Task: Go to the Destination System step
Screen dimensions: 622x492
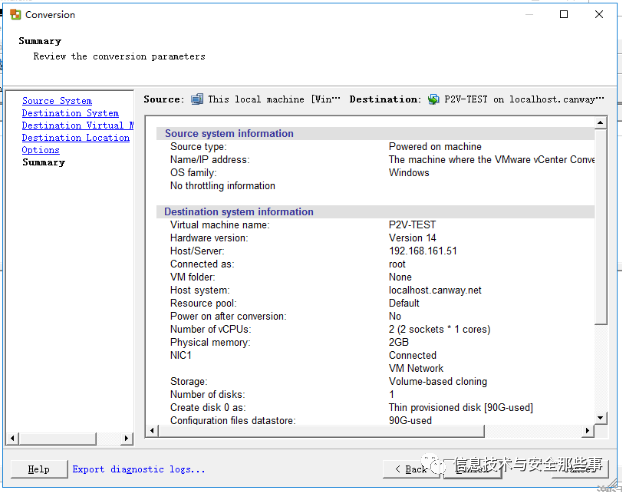Action: pyautogui.click(x=70, y=113)
